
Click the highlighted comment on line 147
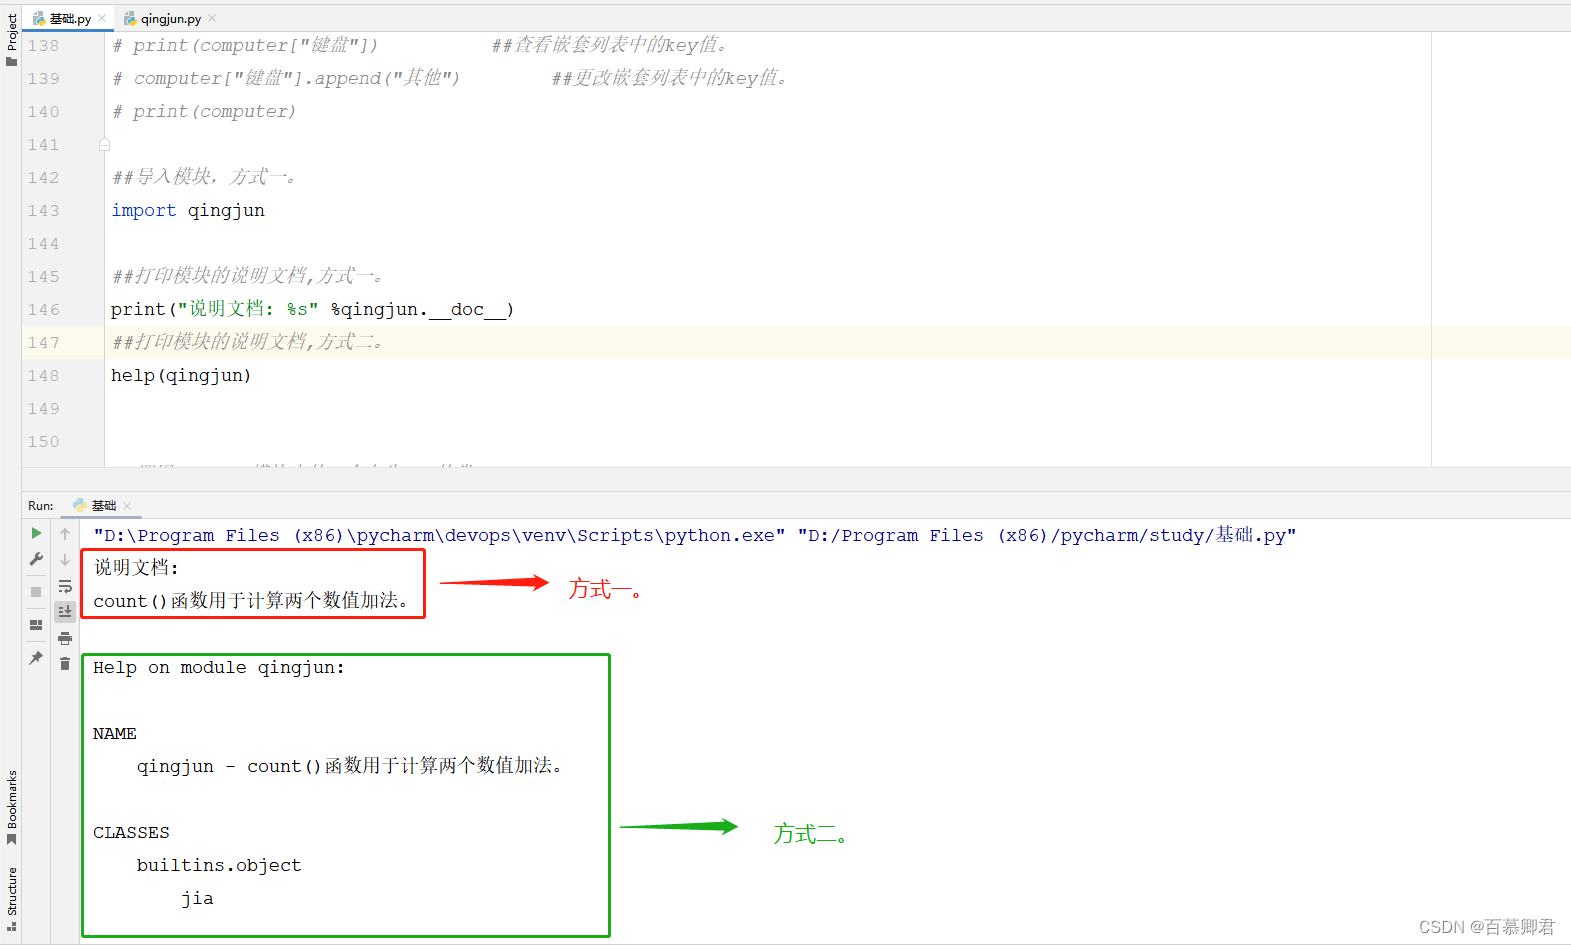(x=247, y=342)
